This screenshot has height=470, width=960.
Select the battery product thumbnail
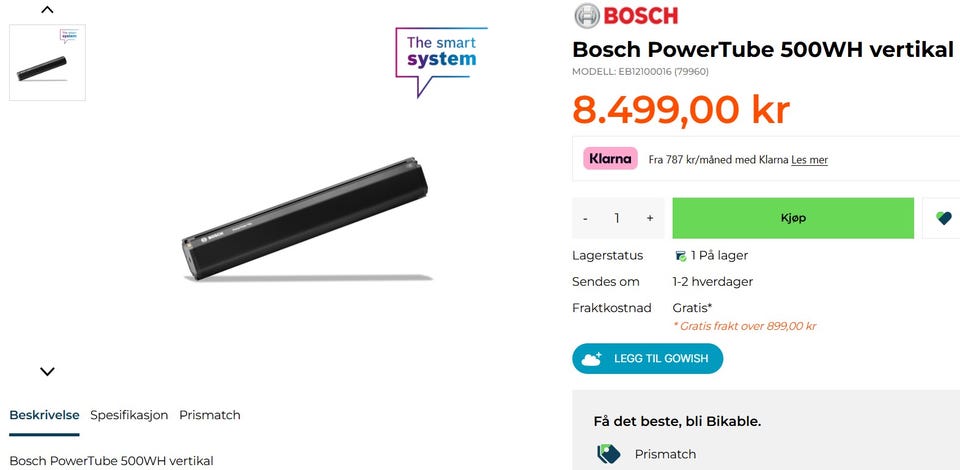pos(47,63)
